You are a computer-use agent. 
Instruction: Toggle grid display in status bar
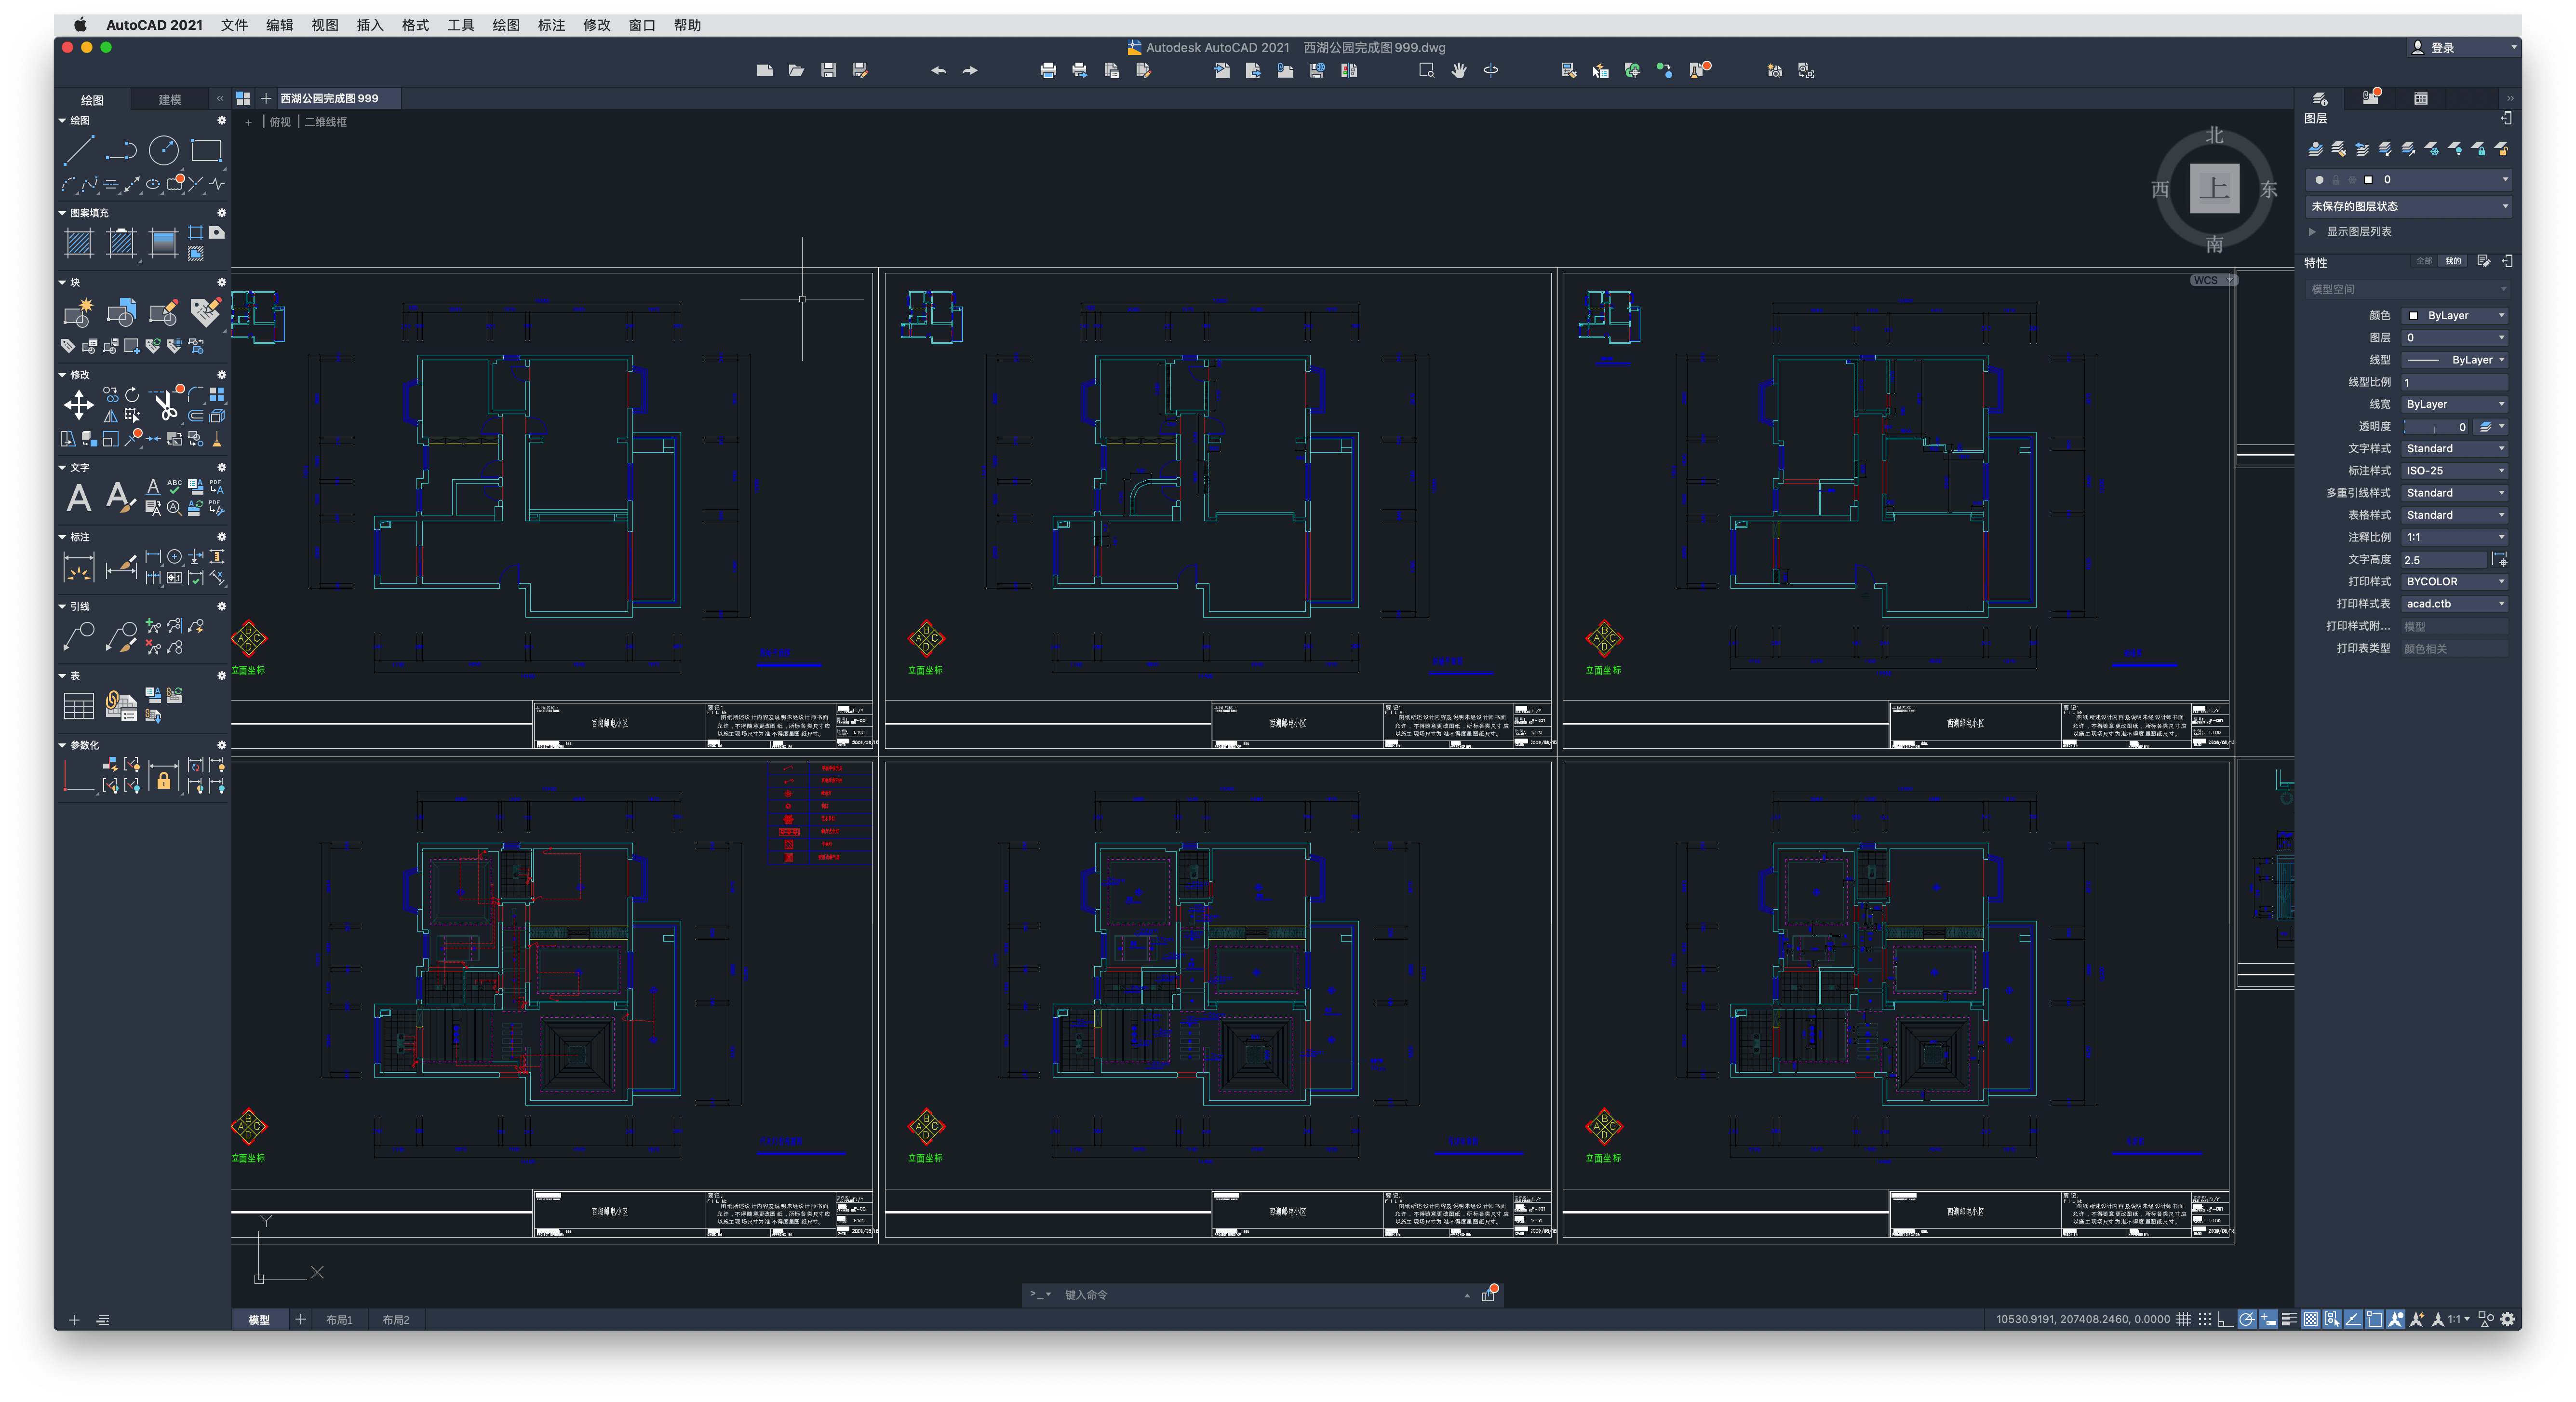(x=2183, y=1319)
